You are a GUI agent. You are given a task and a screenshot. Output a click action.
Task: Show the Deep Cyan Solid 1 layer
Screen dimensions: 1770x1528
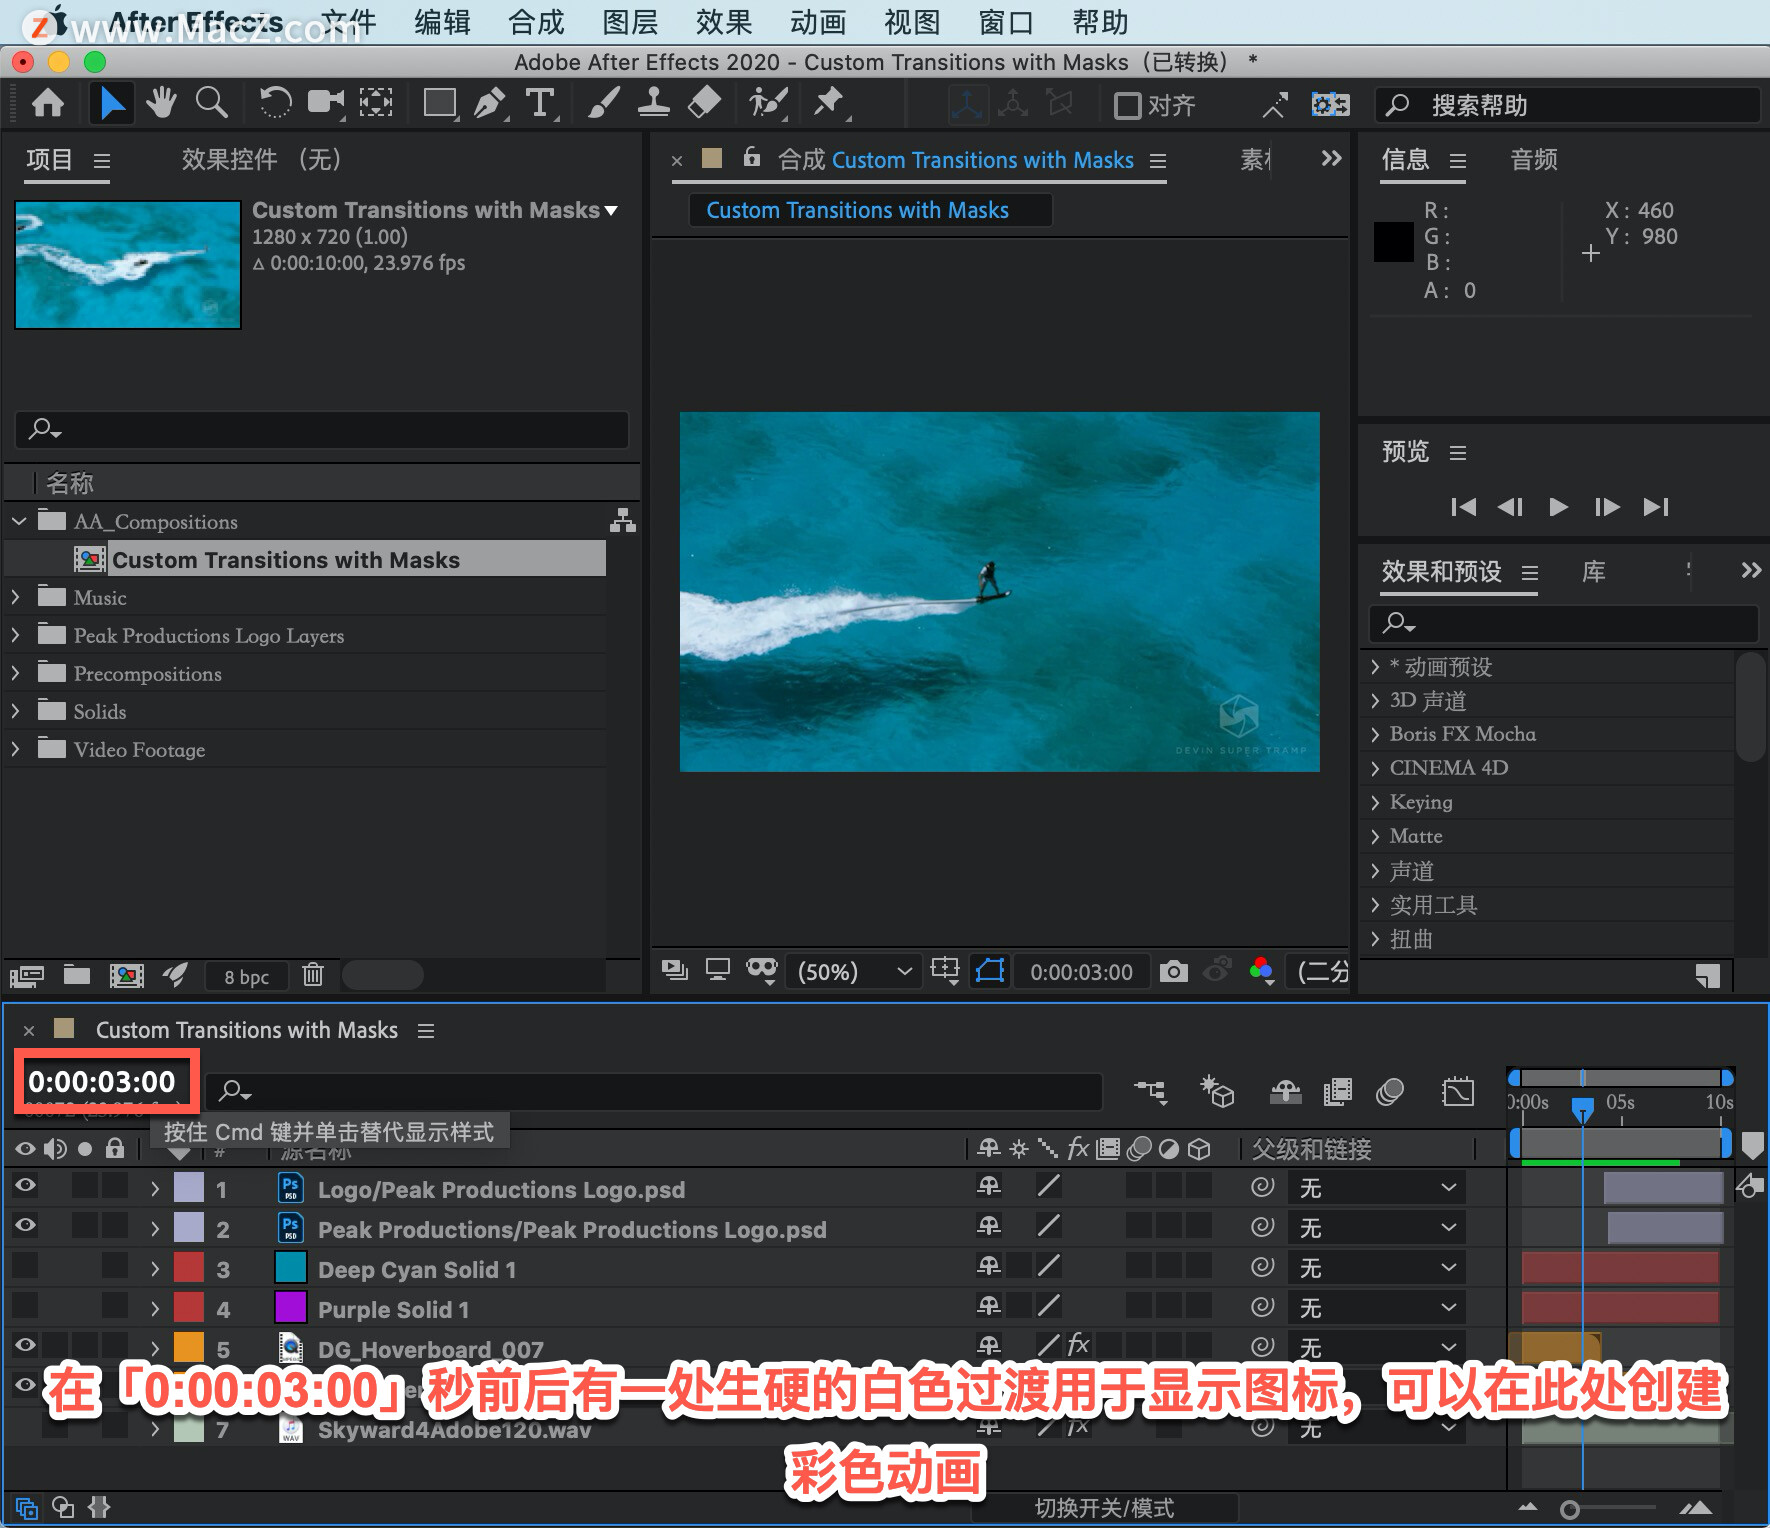[25, 1266]
